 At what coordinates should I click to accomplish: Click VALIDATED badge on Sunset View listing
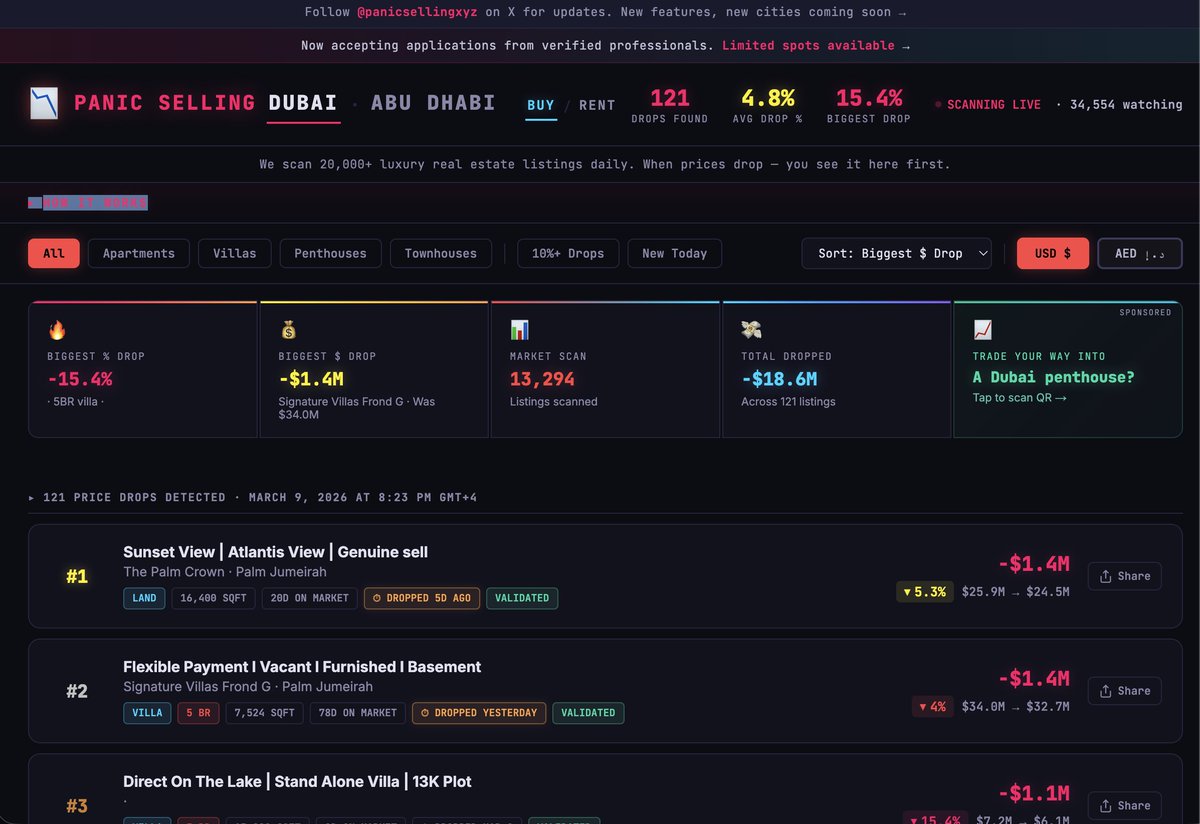[522, 598]
